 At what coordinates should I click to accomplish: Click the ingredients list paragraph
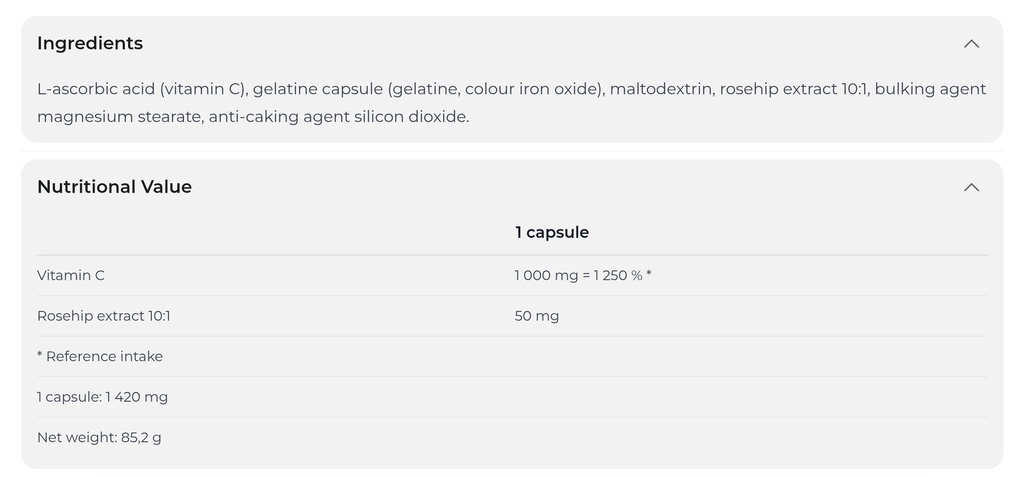511,103
